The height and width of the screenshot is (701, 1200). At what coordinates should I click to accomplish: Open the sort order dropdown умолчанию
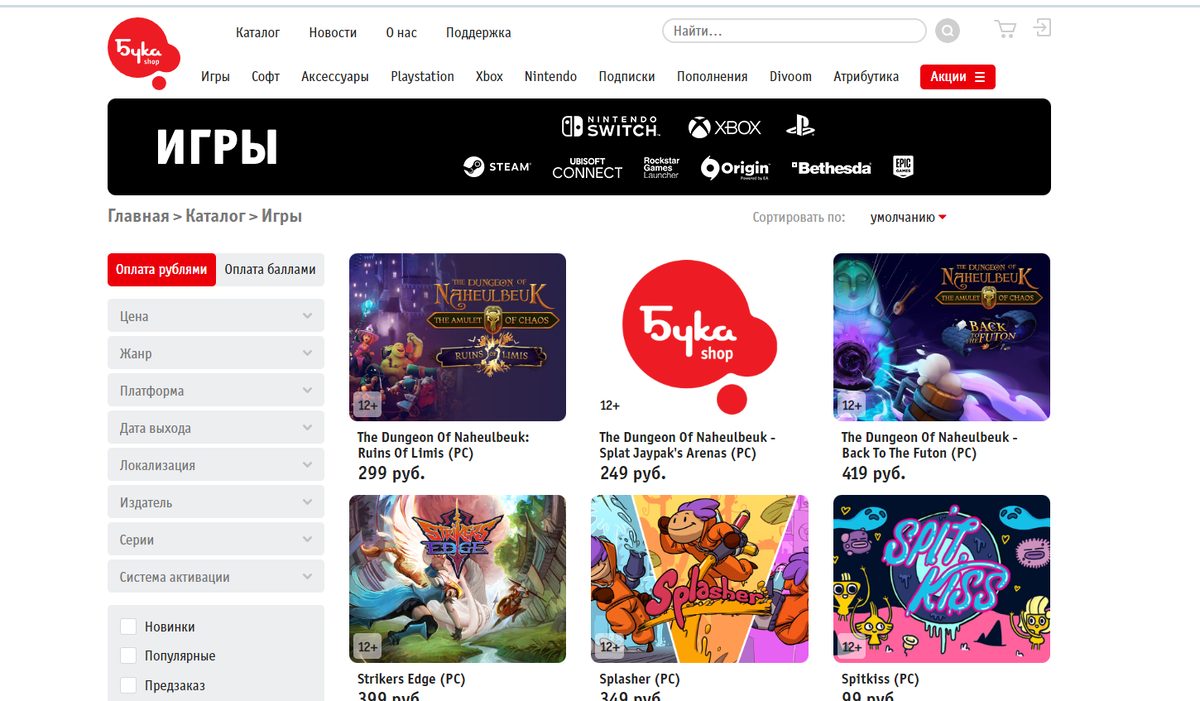click(x=908, y=217)
